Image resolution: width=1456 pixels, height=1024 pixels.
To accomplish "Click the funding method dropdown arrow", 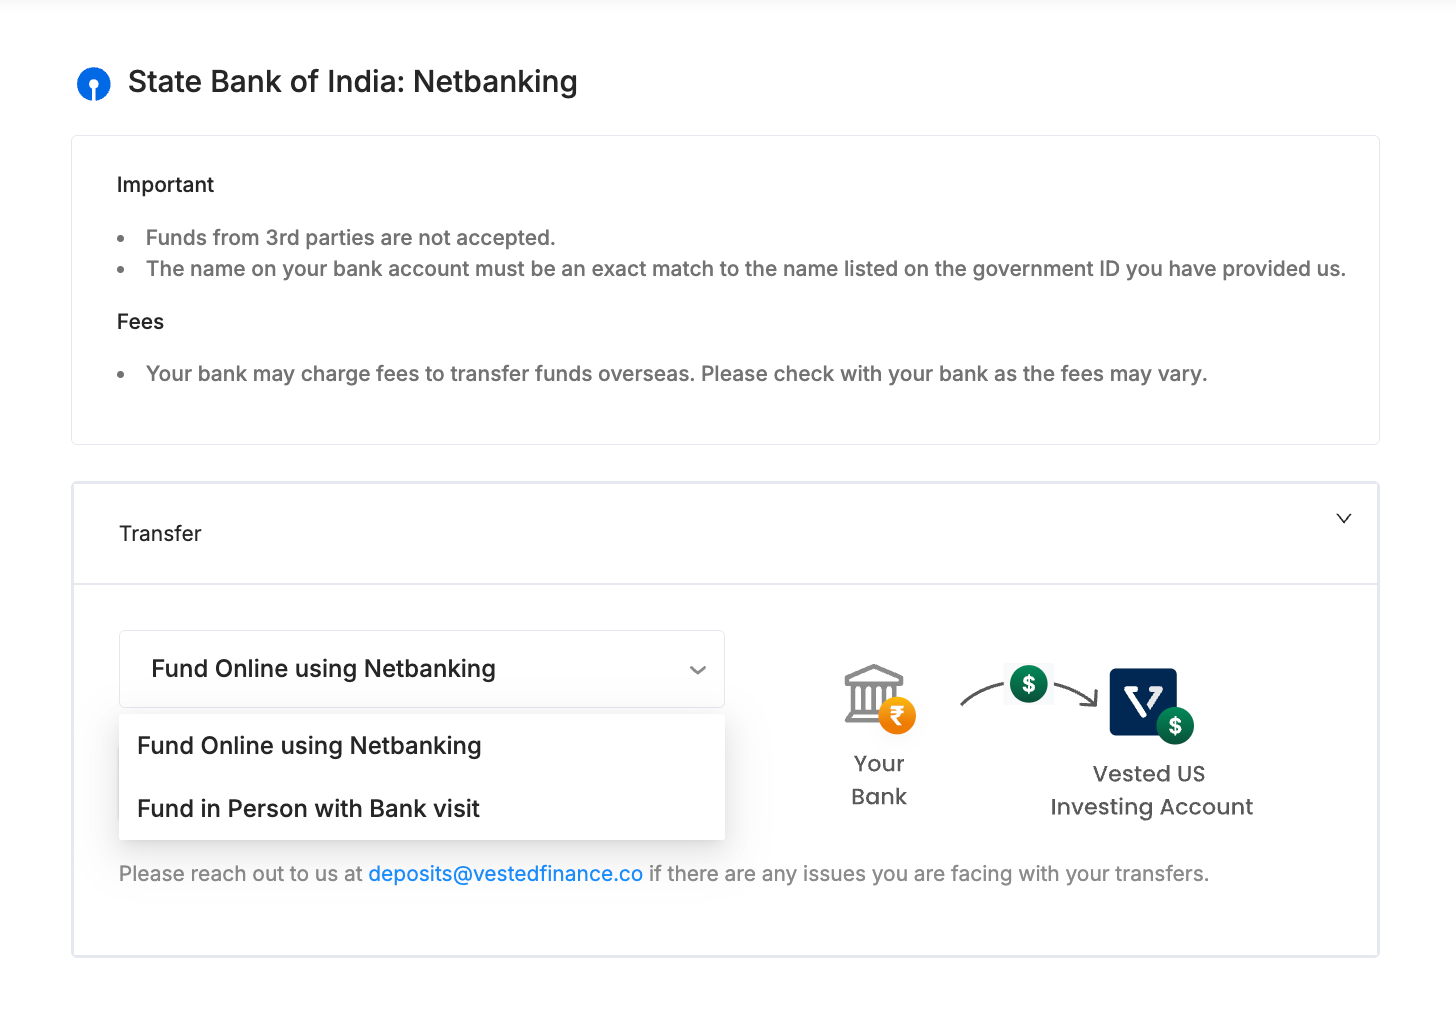I will [697, 670].
